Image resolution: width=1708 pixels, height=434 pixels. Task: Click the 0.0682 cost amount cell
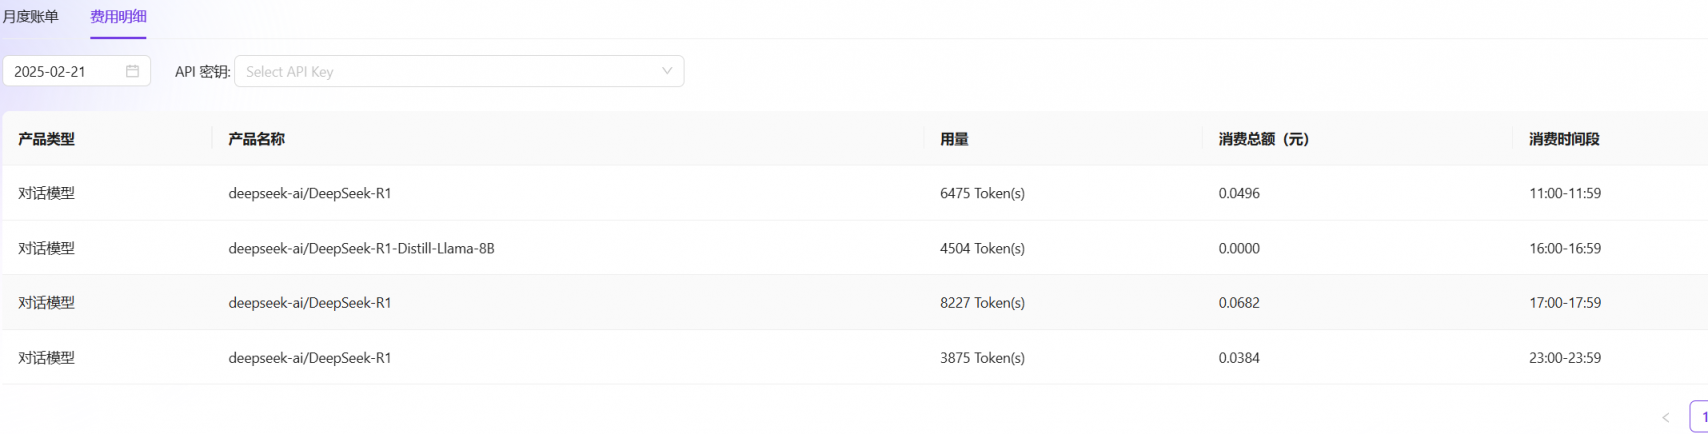pyautogui.click(x=1239, y=302)
